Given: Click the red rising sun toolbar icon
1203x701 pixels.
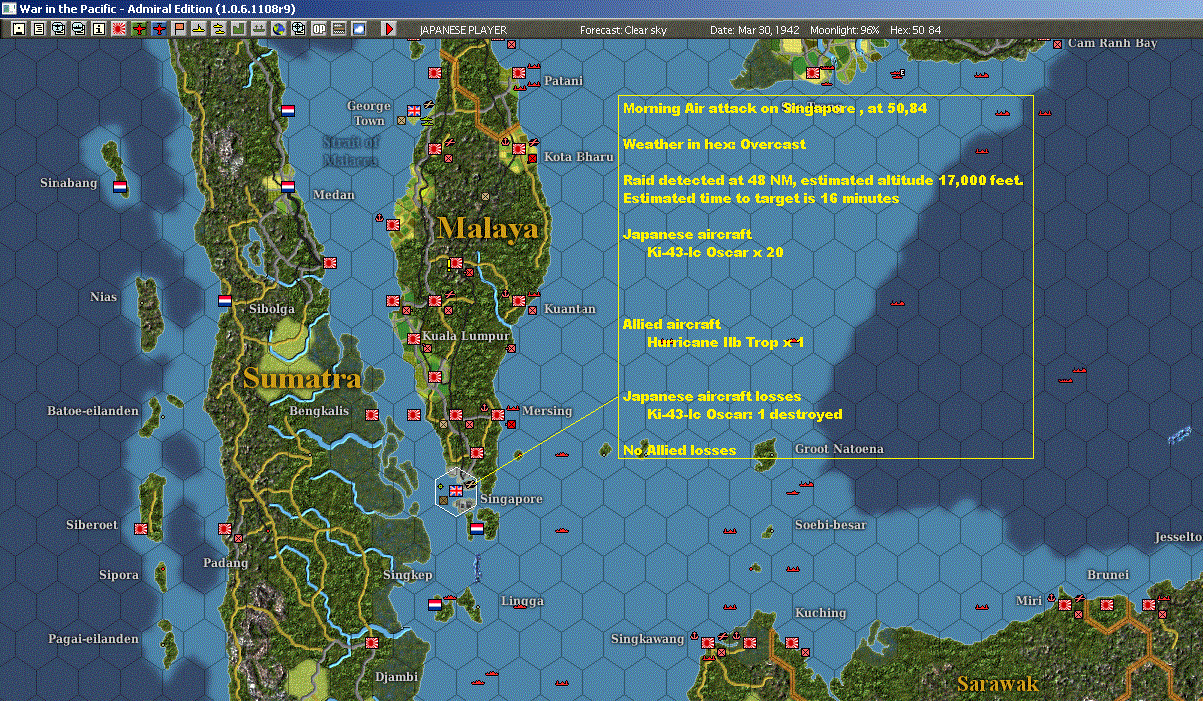Looking at the screenshot, I should (118, 29).
